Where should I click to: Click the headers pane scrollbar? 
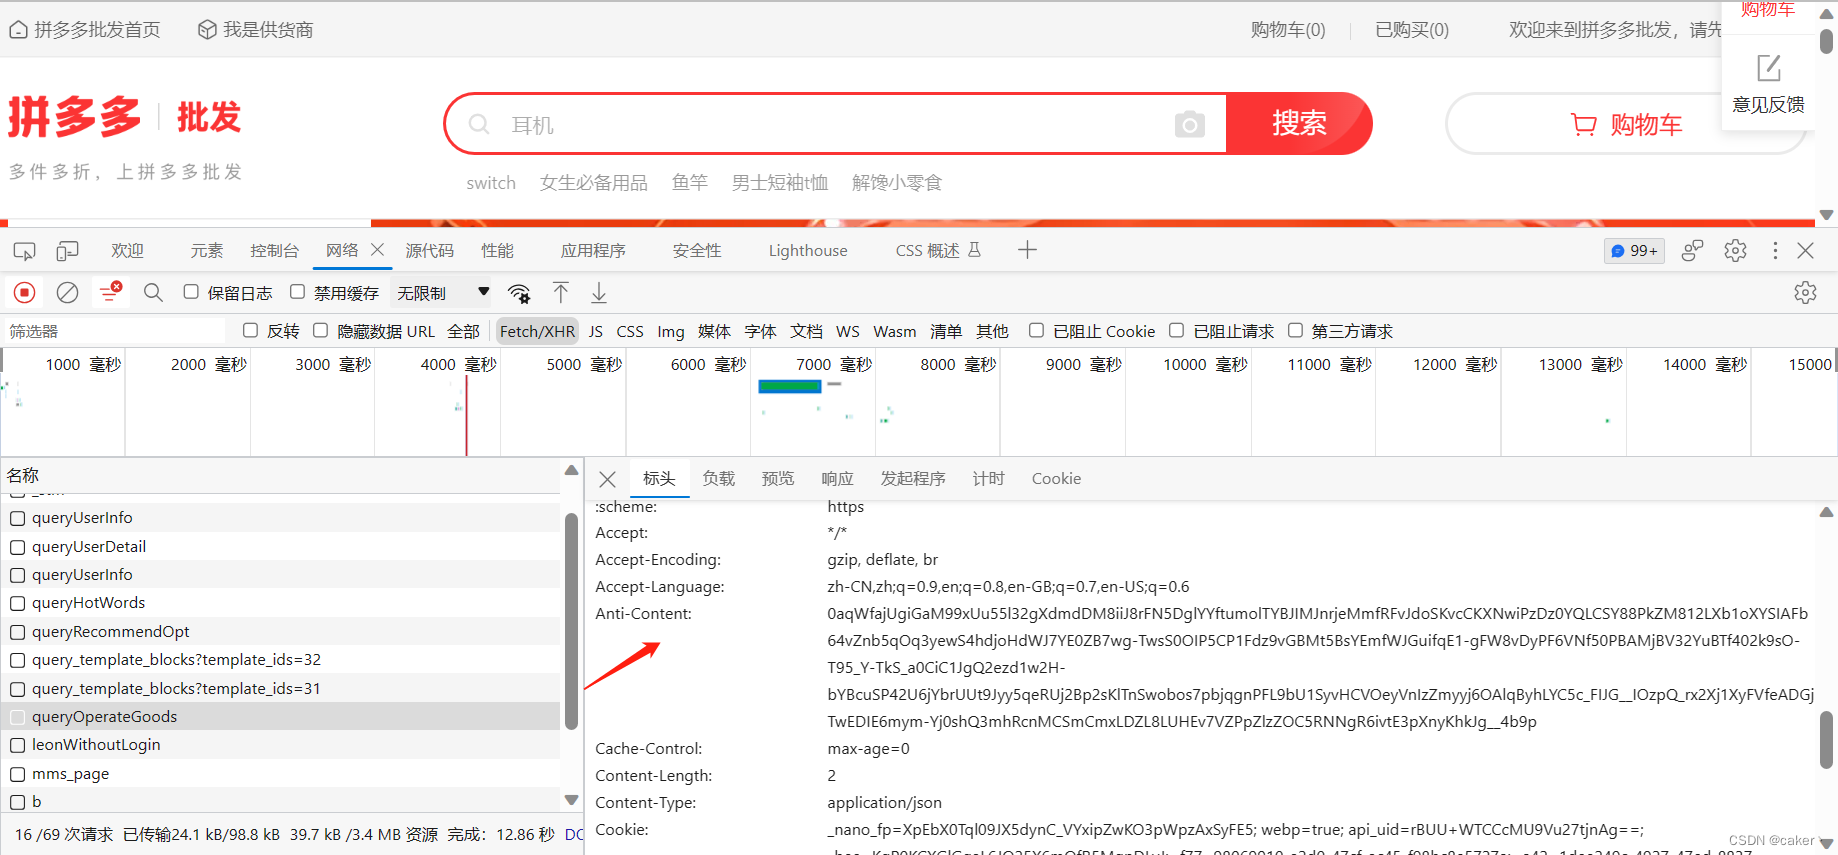pyautogui.click(x=1826, y=740)
